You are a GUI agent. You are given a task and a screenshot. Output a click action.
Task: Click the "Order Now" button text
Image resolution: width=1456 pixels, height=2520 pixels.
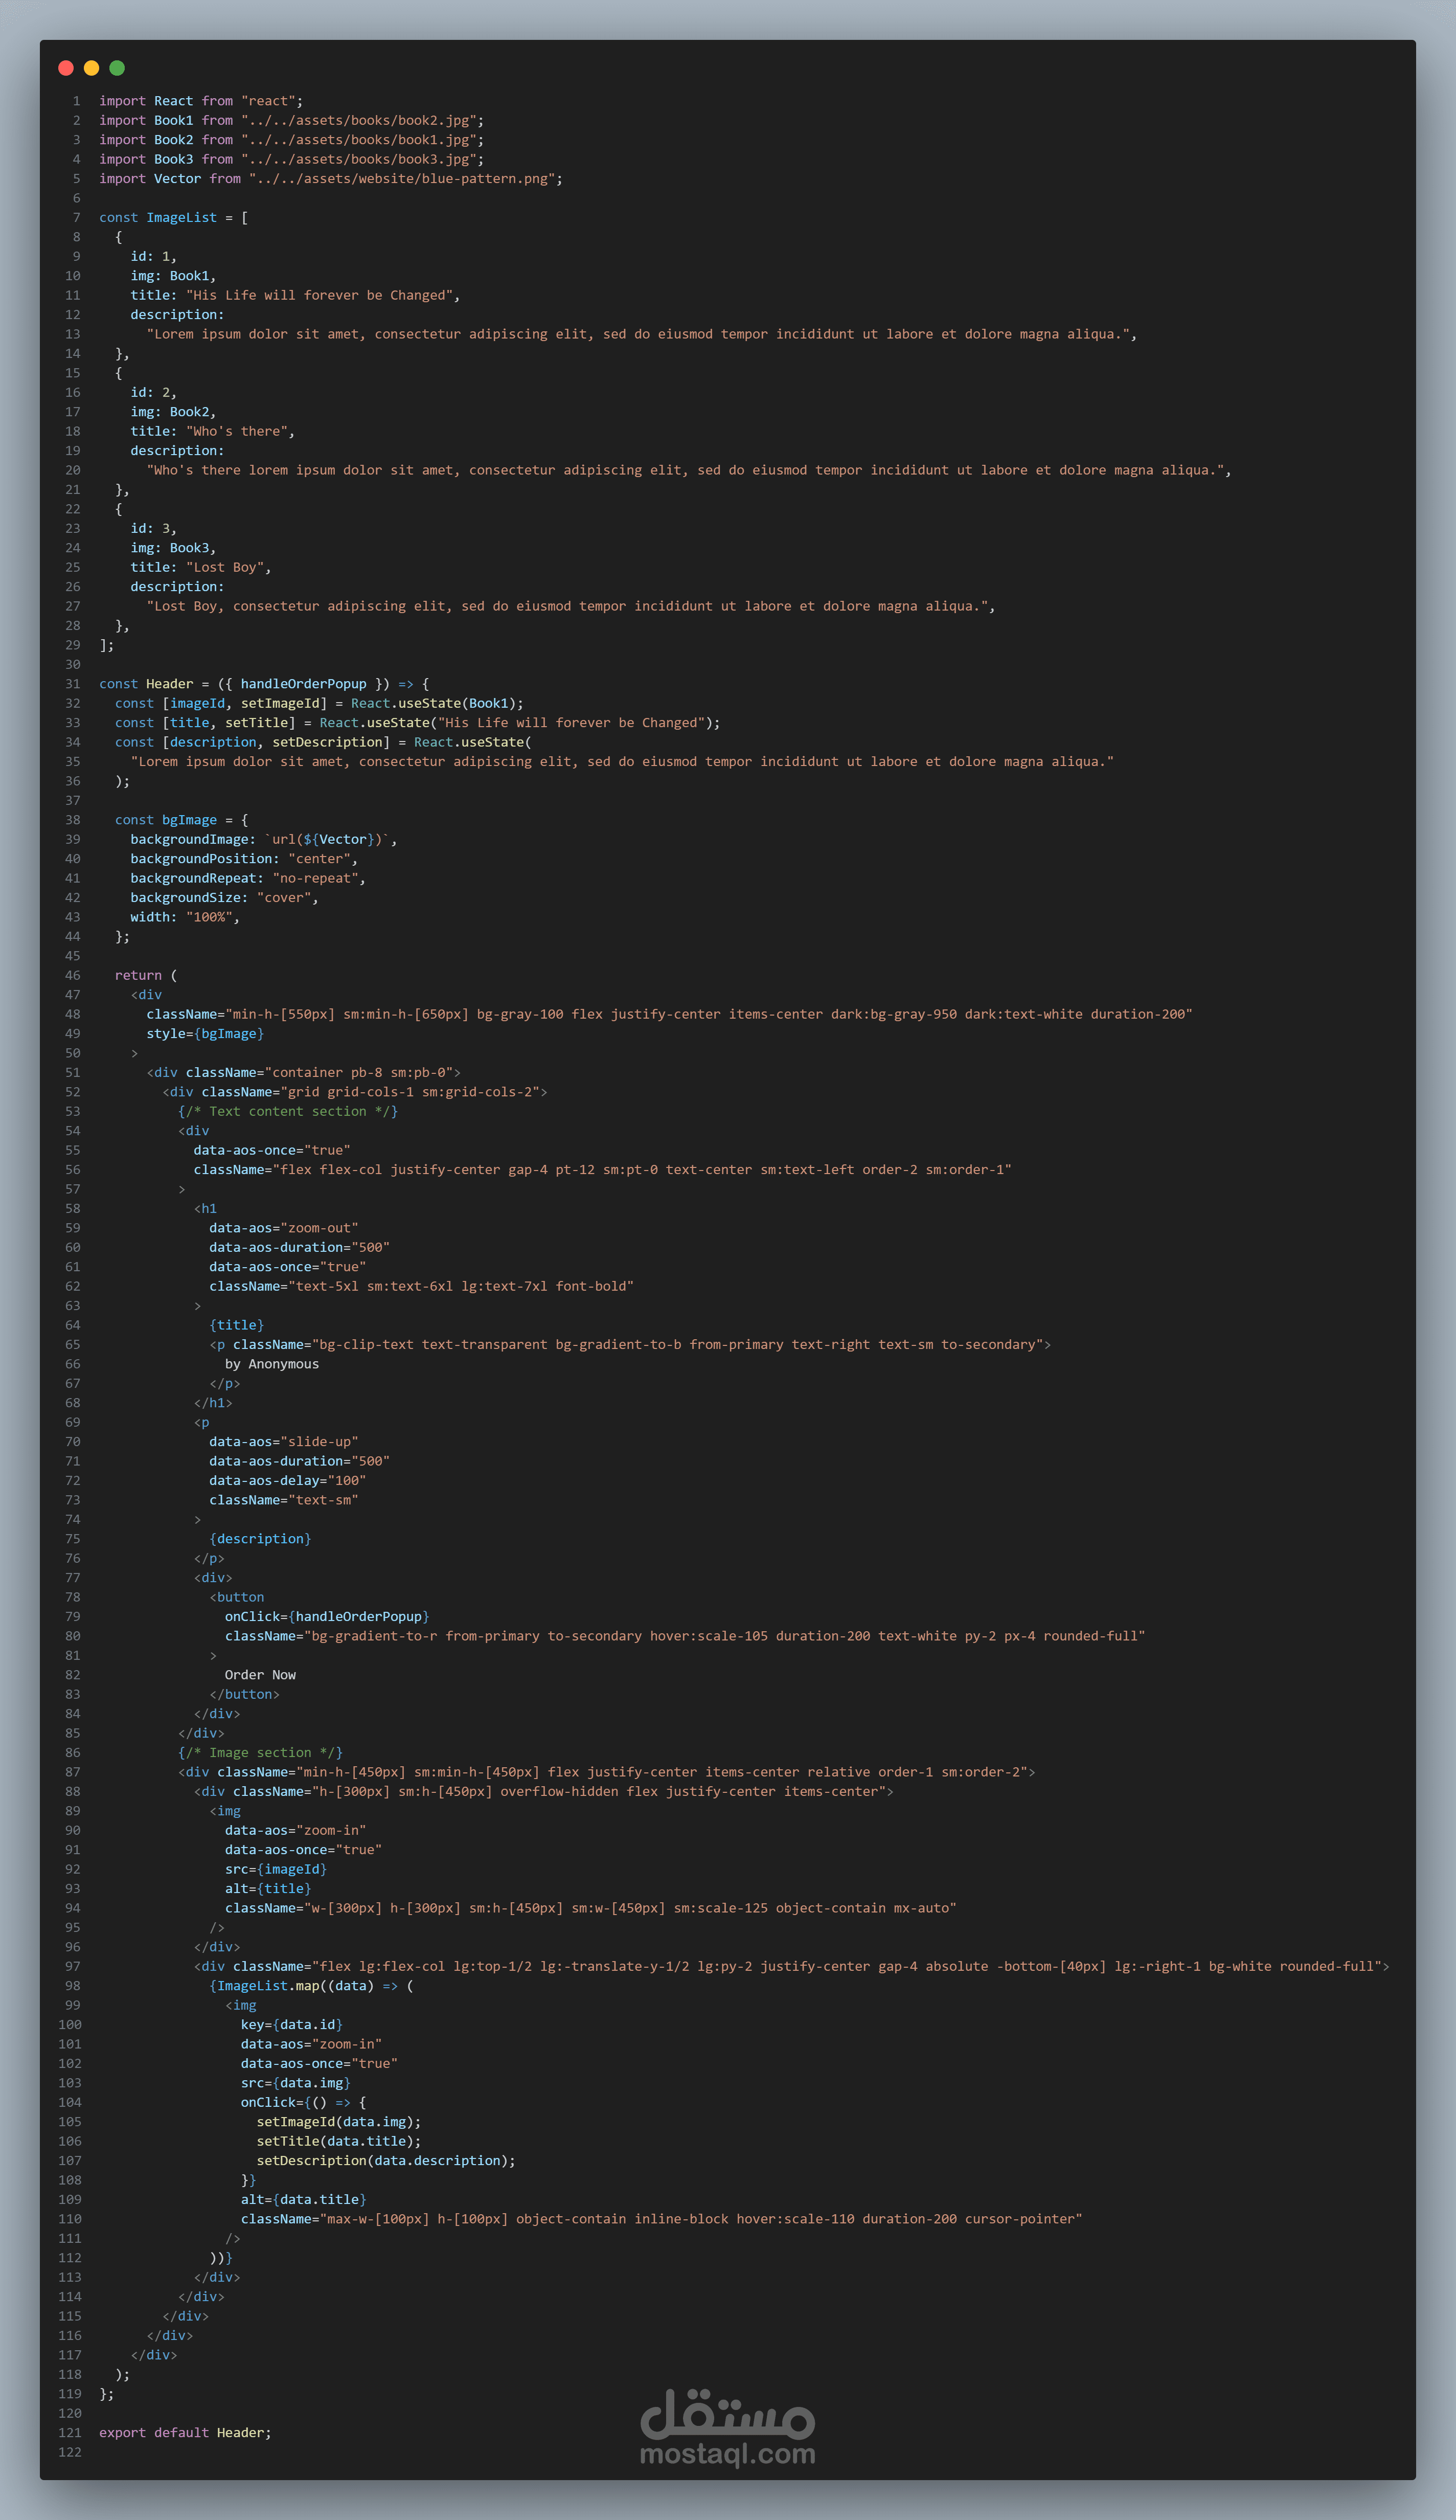(x=260, y=1675)
